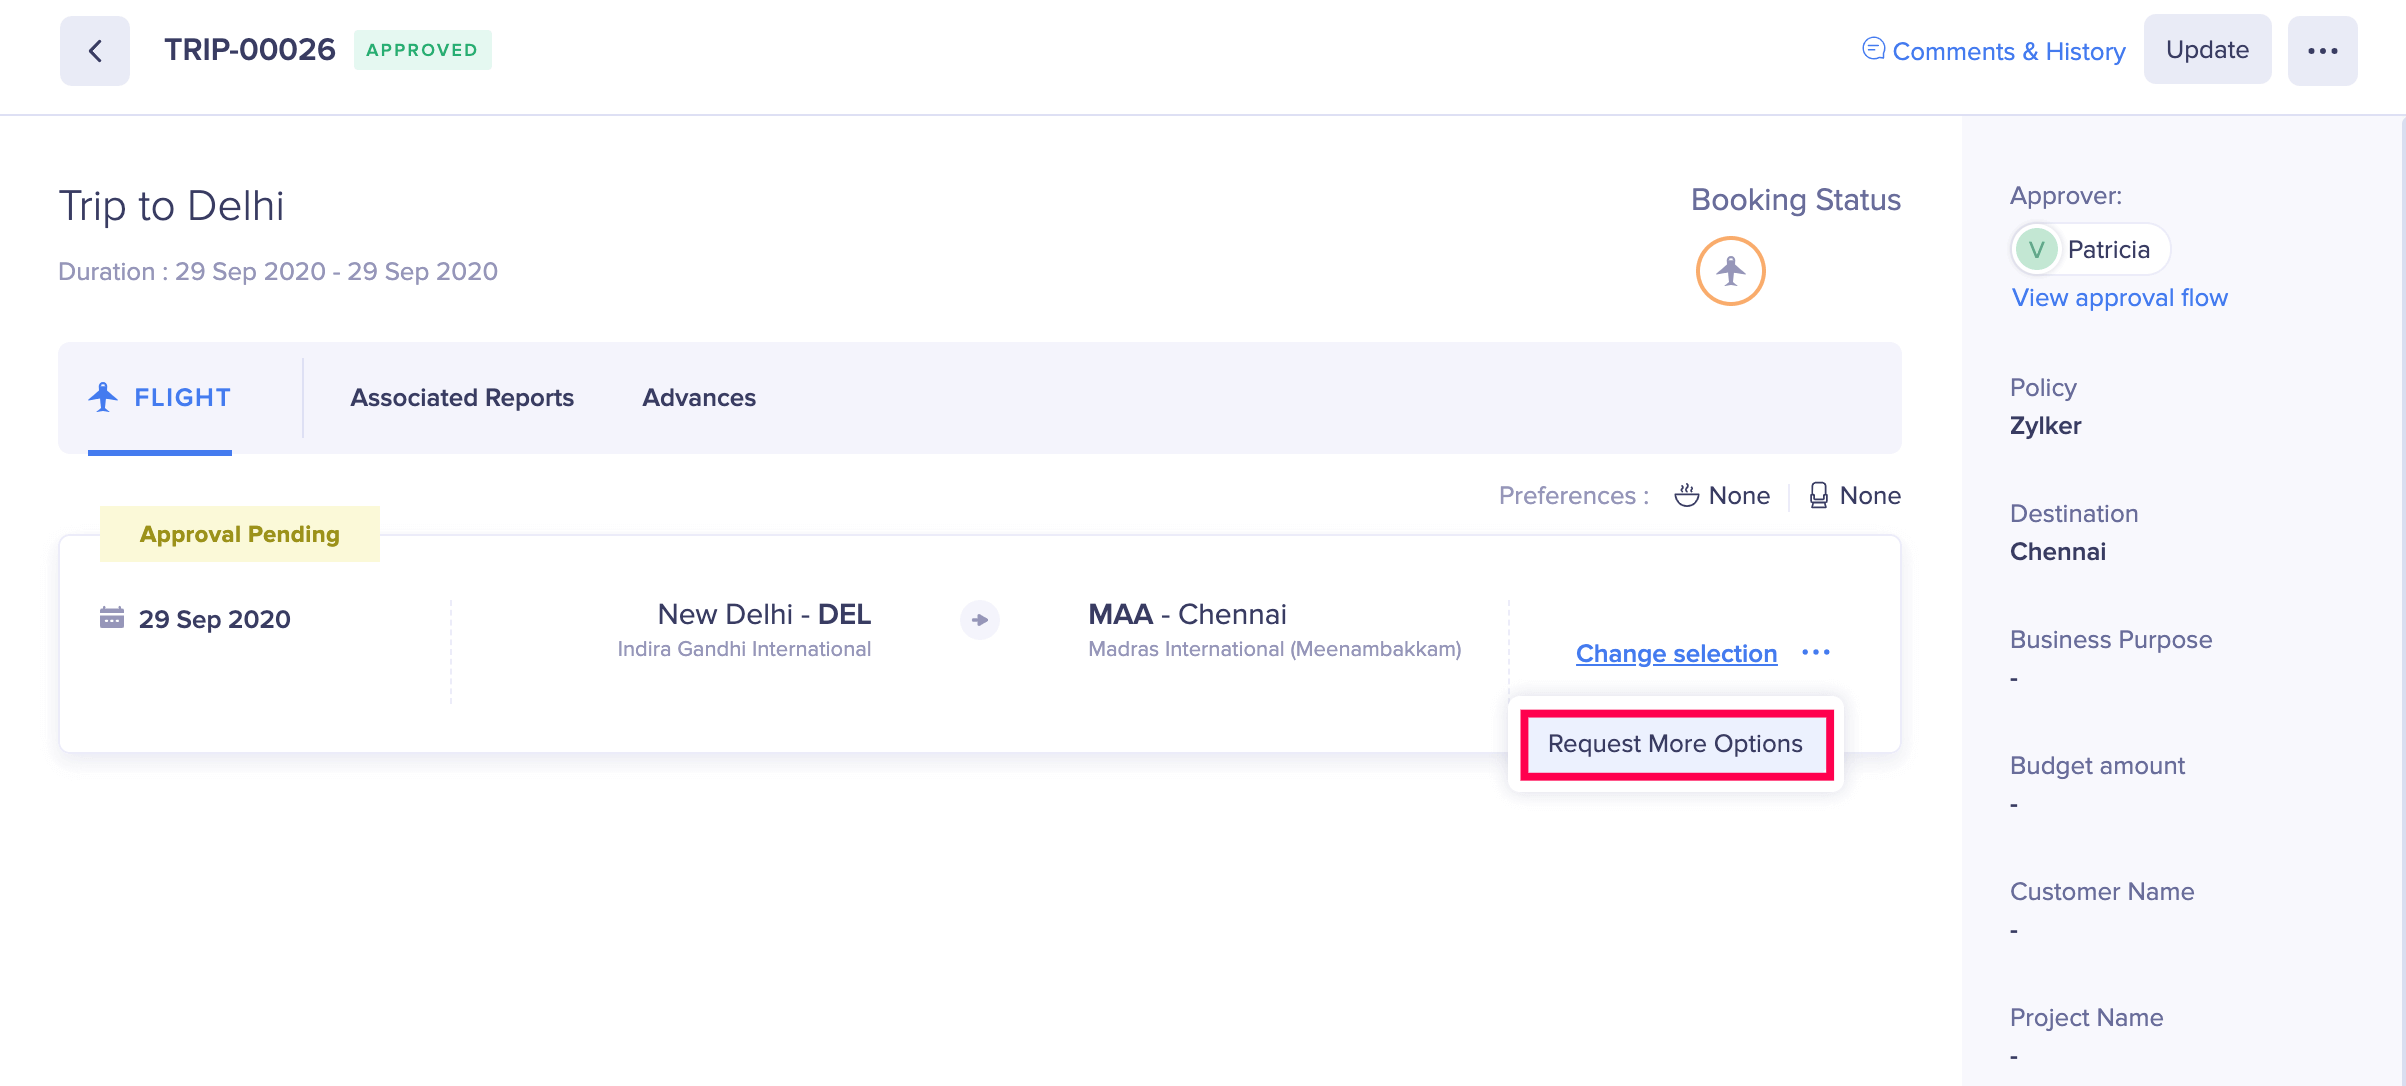Click Patricia's approver avatar
The height and width of the screenshot is (1086, 2406).
coord(2038,249)
